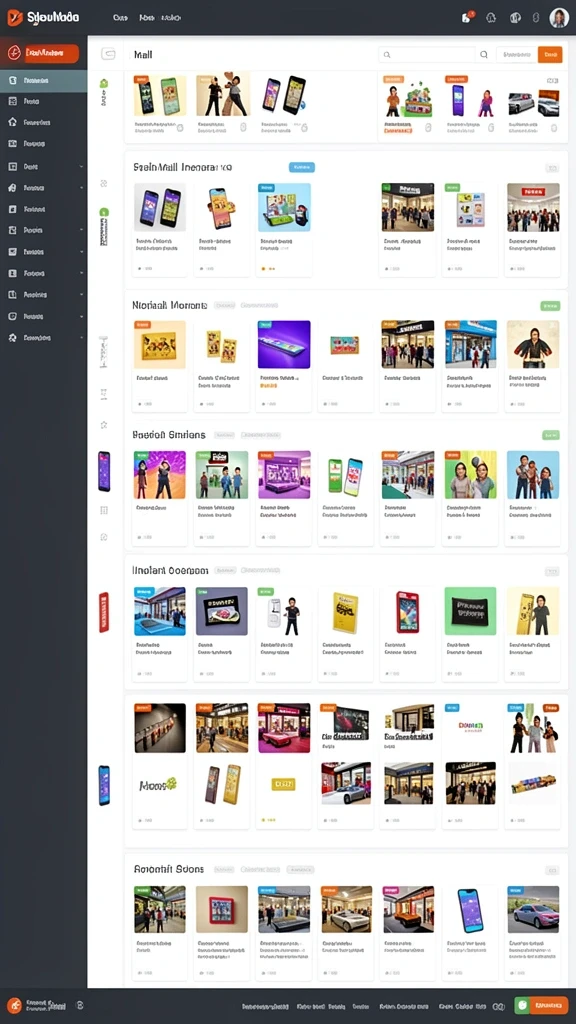Click the home icon in the left sidebar
This screenshot has height=1024, width=576.
[12, 122]
